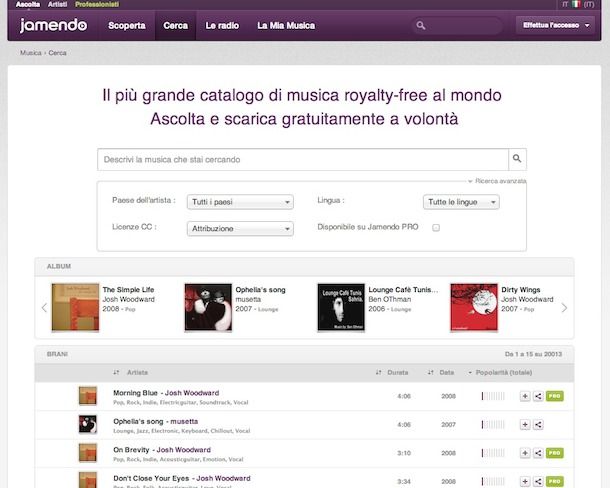The image size is (610, 488).
Task: Open the Morning Blue track title
Action: 135,393
